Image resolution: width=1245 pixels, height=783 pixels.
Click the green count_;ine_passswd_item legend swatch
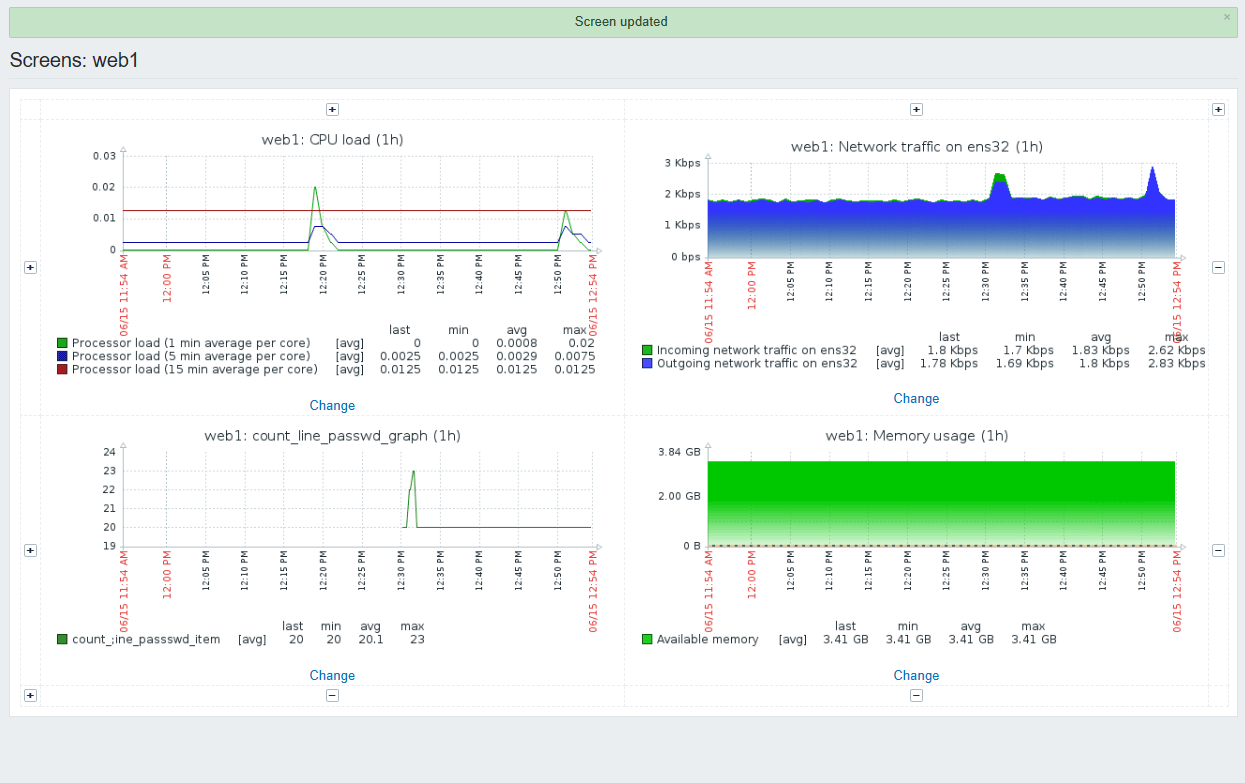(x=63, y=639)
